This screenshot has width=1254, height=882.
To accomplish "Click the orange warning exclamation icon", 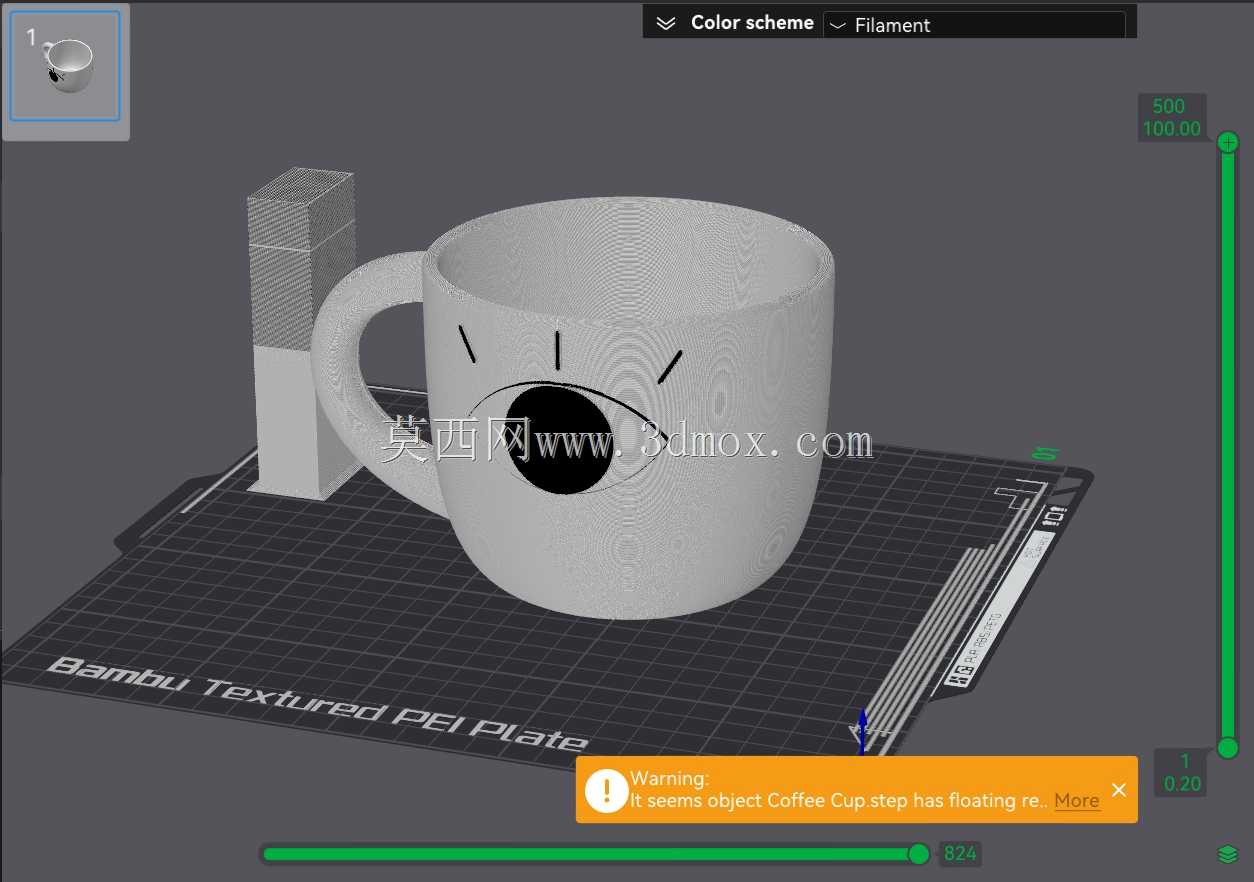I will [606, 790].
